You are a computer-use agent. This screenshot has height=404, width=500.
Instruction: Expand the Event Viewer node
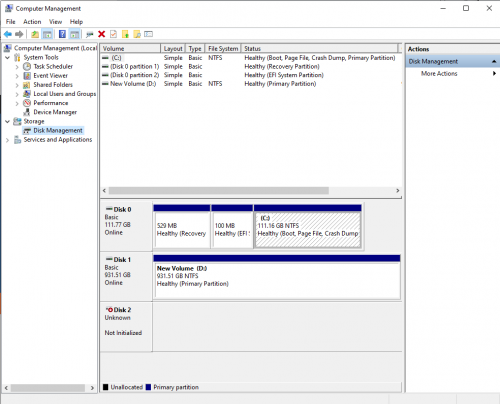pyautogui.click(x=17, y=76)
